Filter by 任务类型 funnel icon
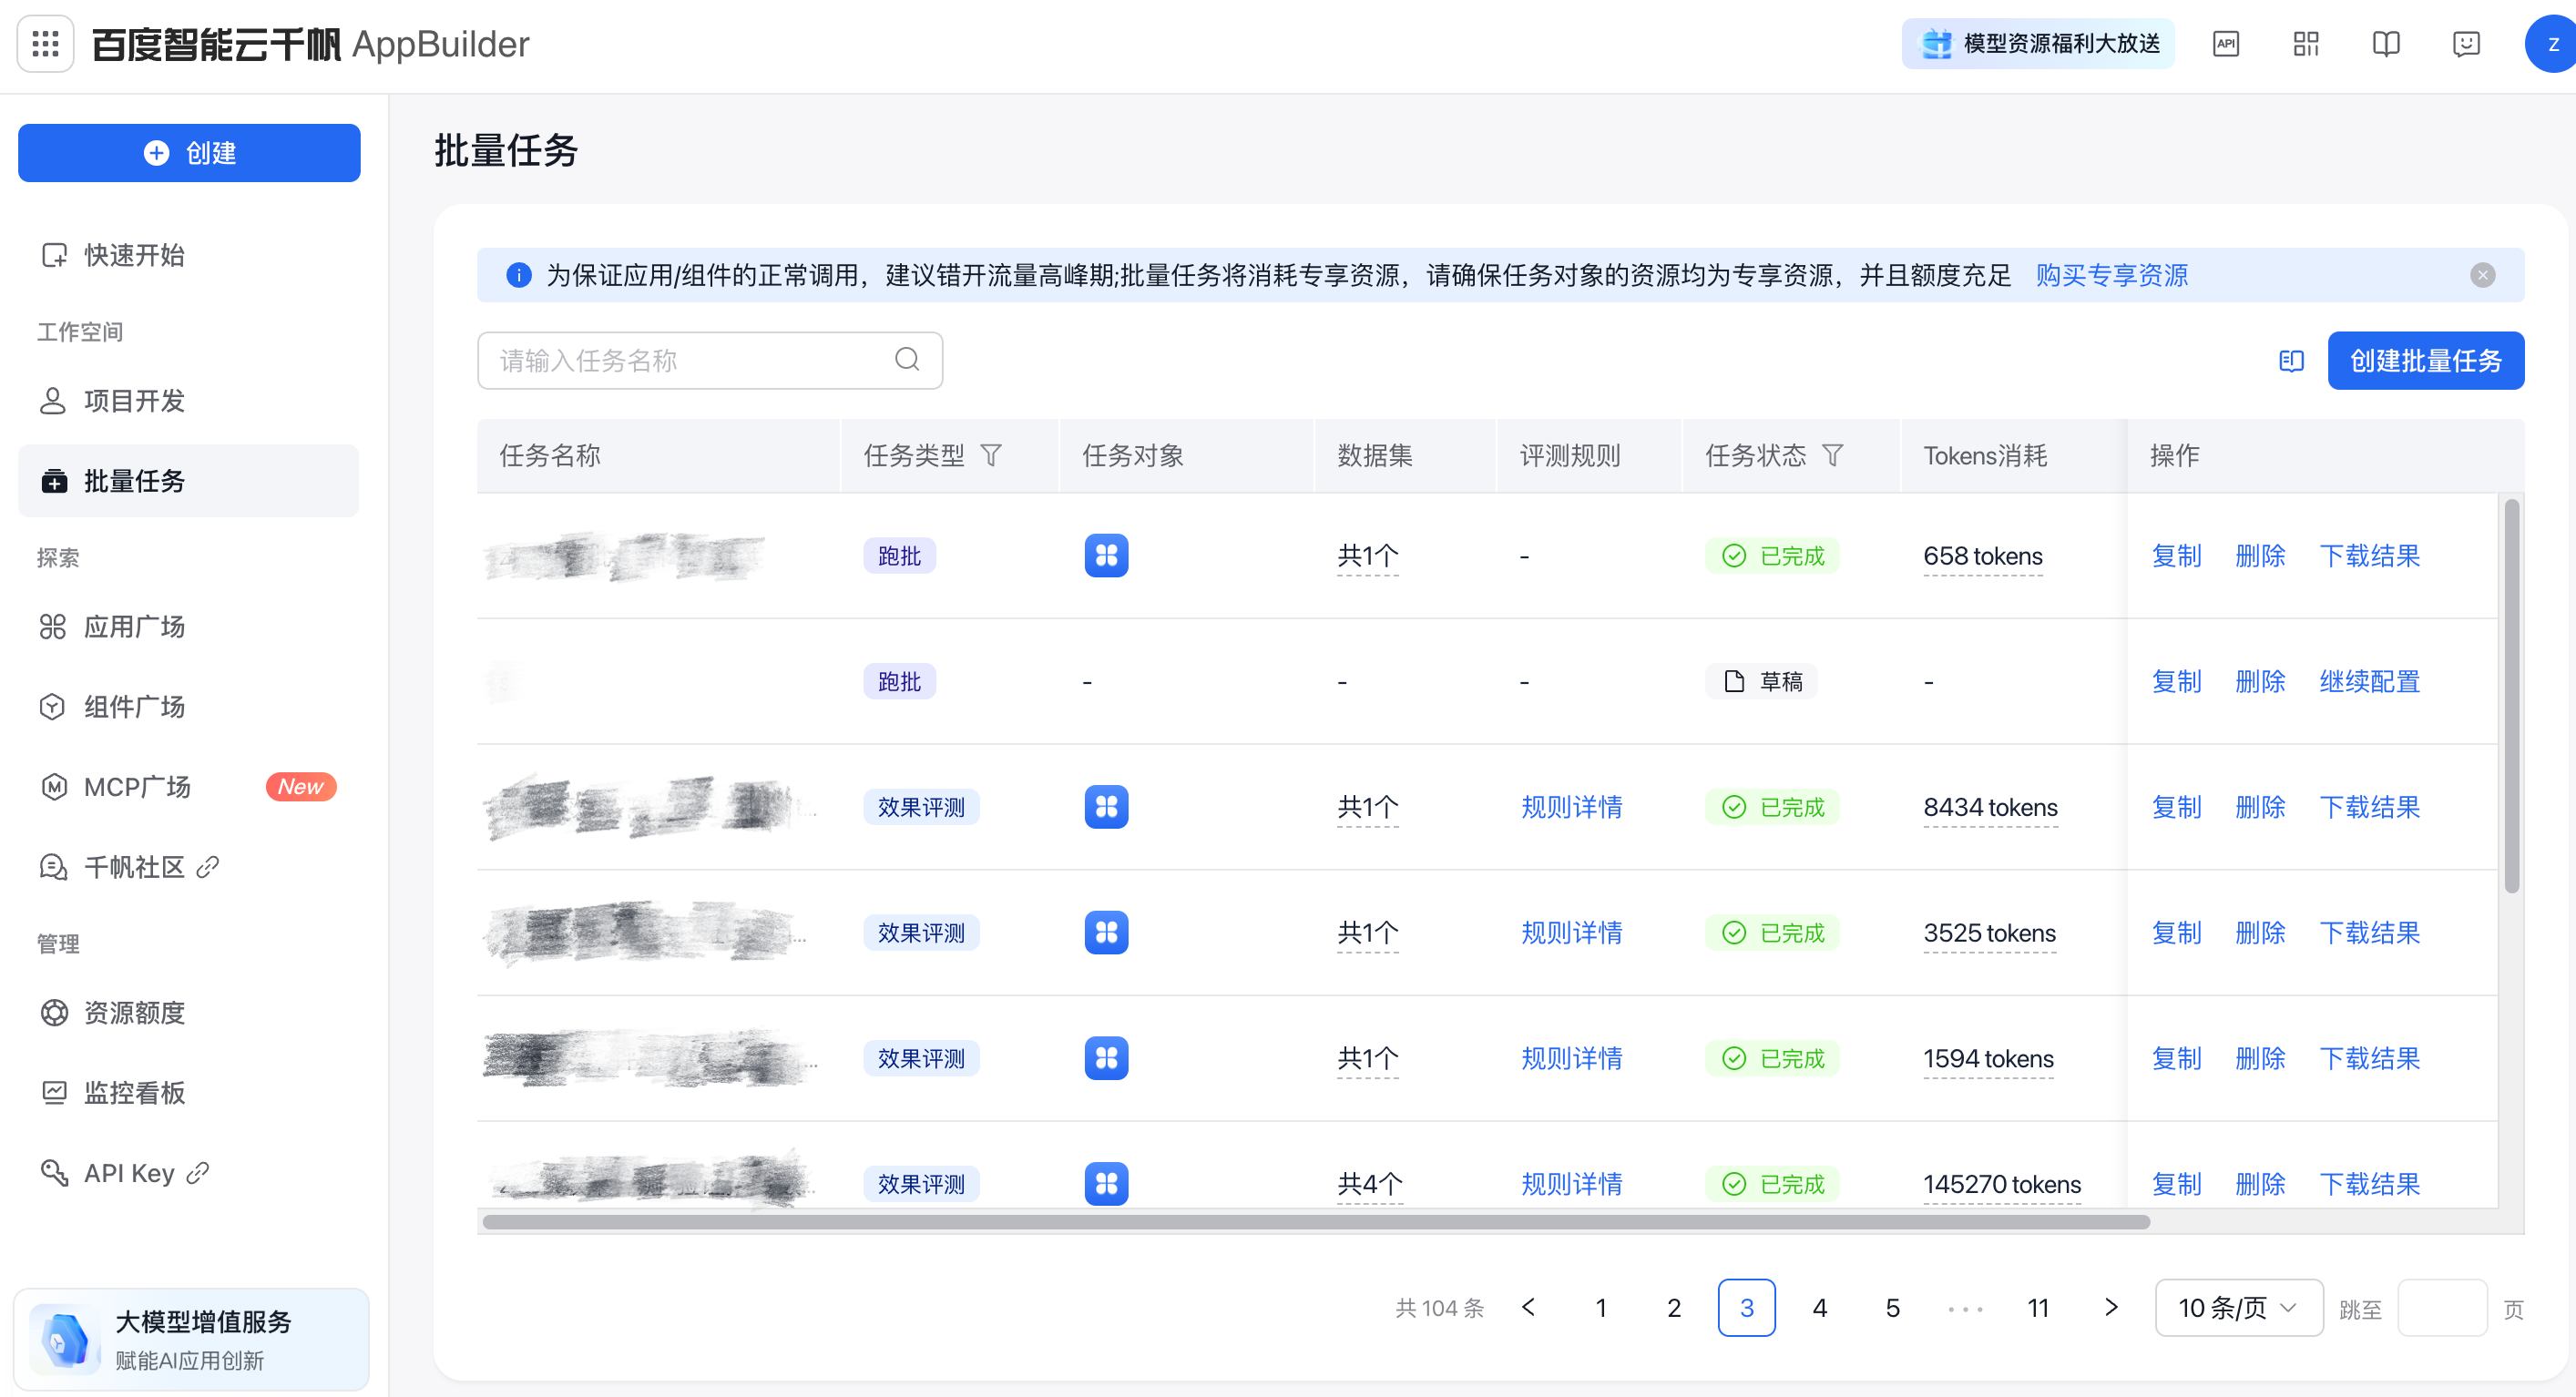This screenshot has width=2576, height=1397. click(x=991, y=456)
